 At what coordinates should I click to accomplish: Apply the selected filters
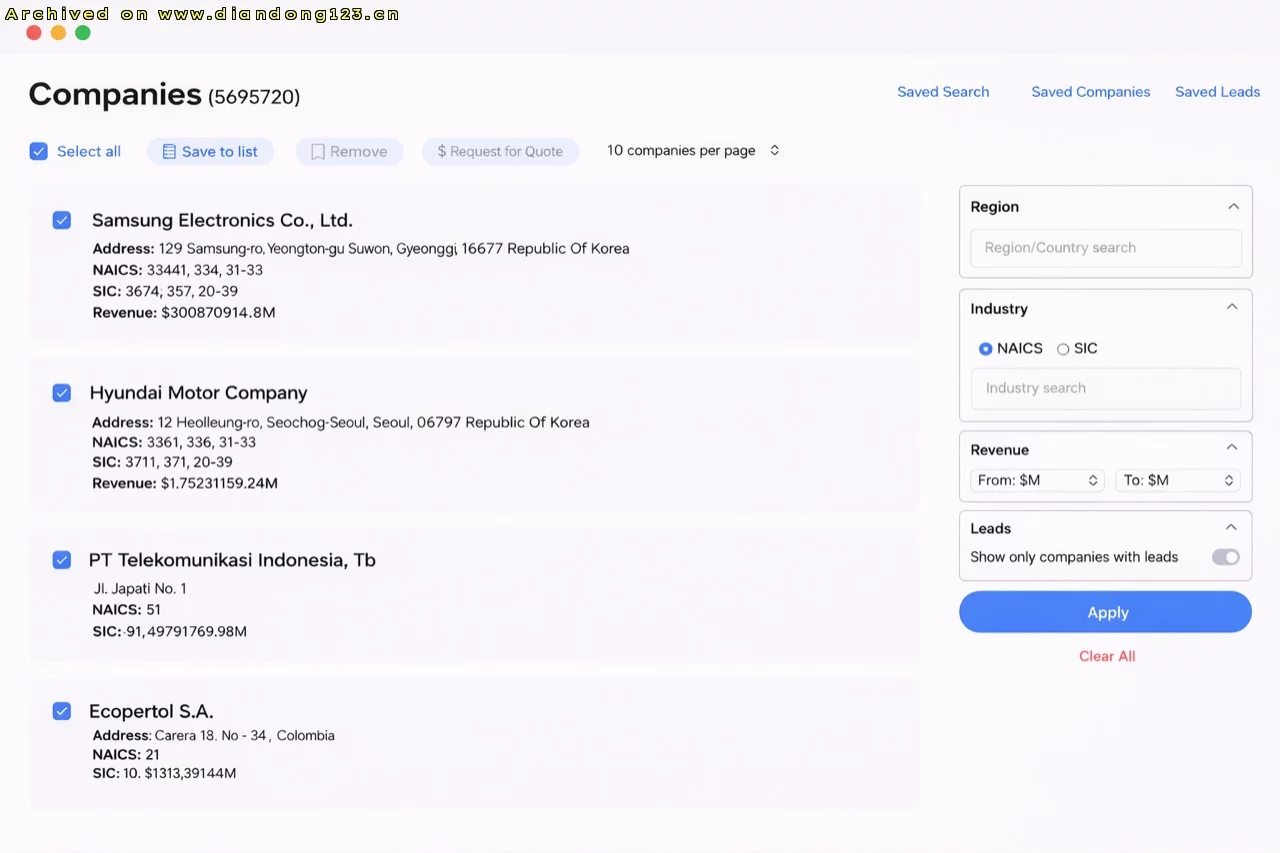[1105, 612]
